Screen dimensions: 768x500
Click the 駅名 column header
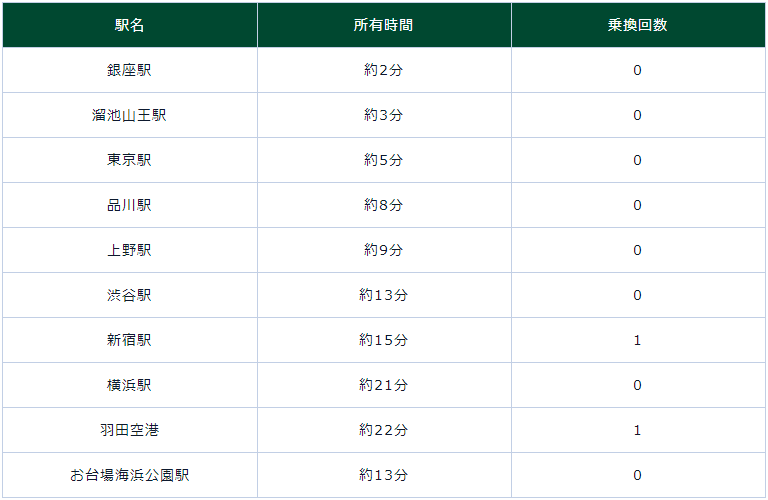pyautogui.click(x=129, y=25)
